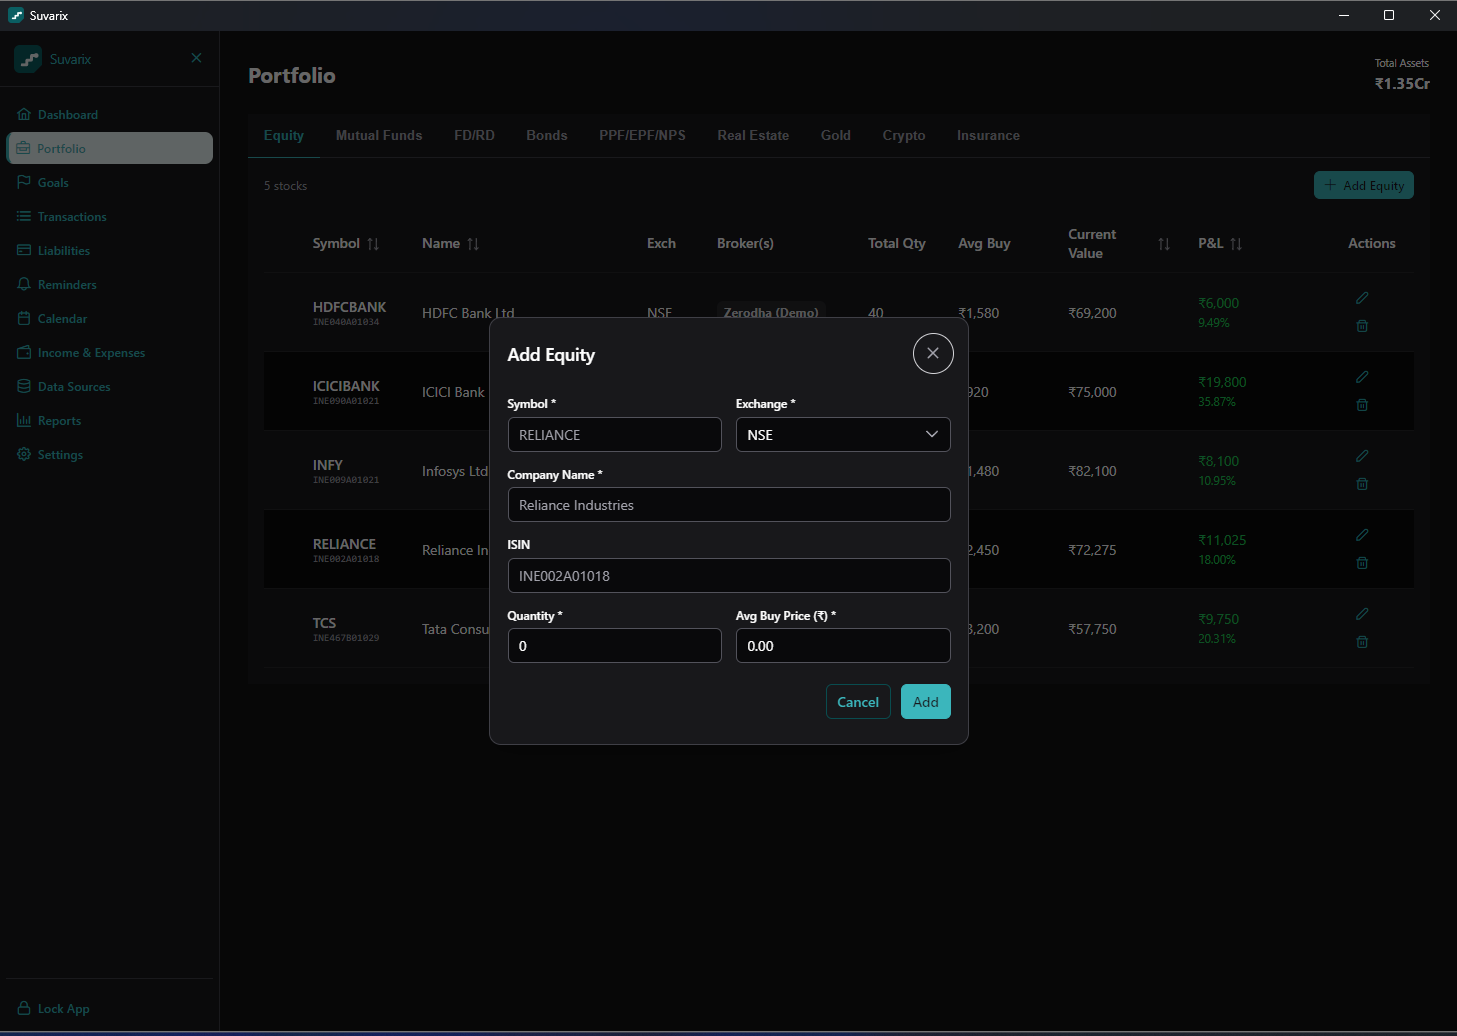Screen dimensions: 1457x1036
Task: Open Goals in sidebar
Action: [x=109, y=183]
